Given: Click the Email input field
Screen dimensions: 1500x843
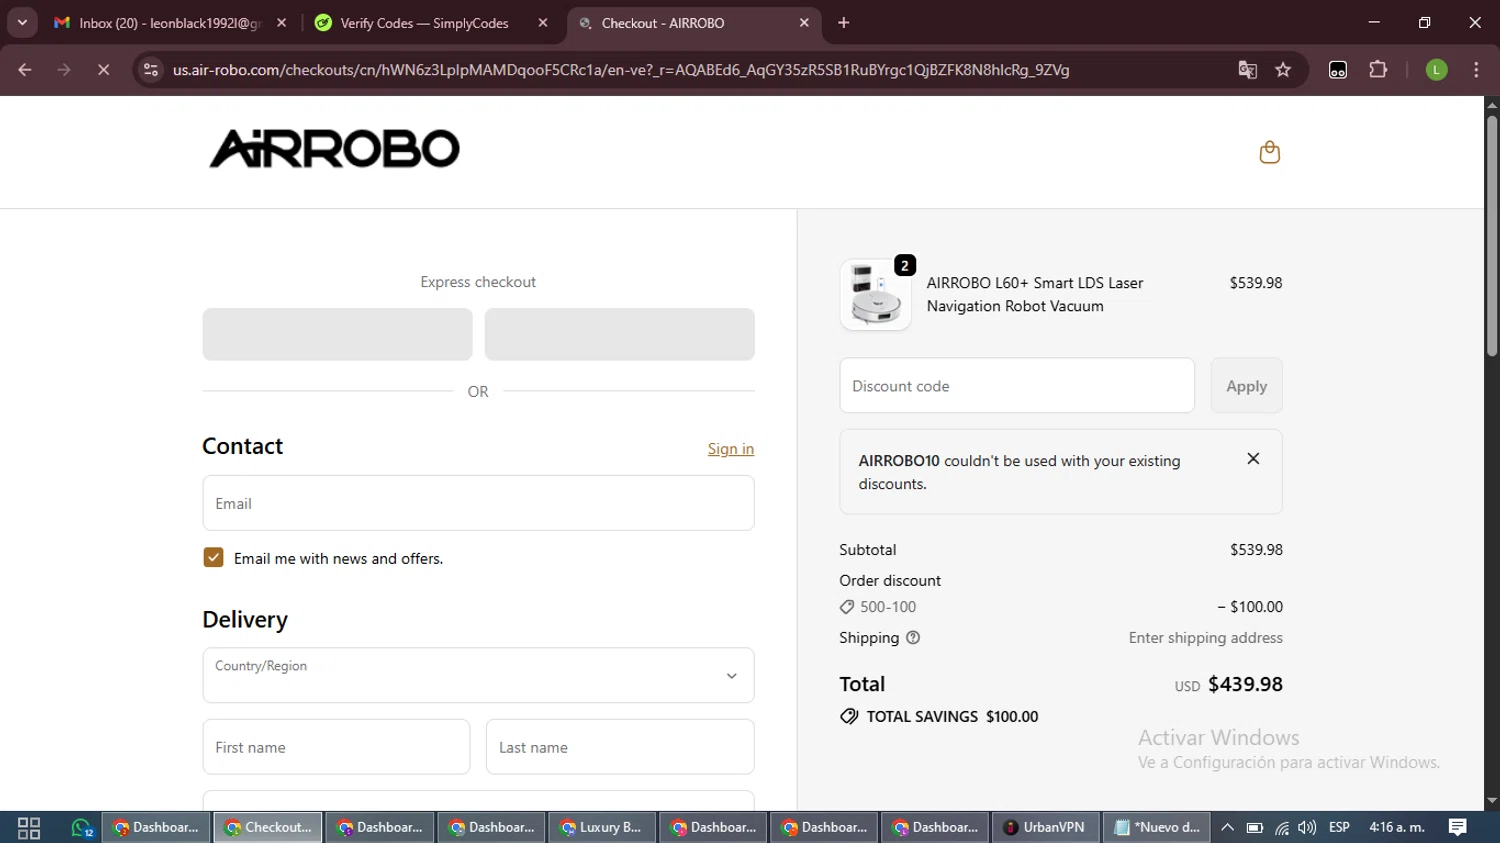Looking at the screenshot, I should [x=478, y=503].
